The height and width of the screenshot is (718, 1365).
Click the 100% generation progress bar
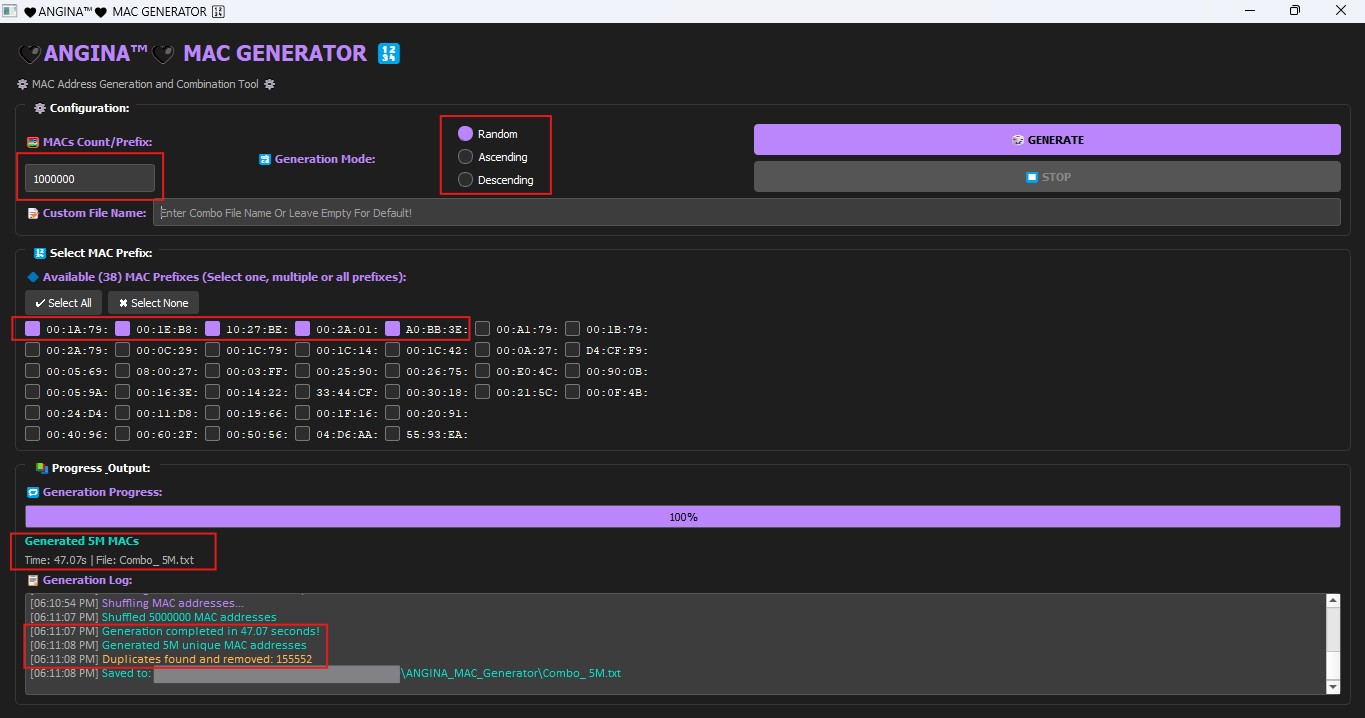click(x=682, y=517)
